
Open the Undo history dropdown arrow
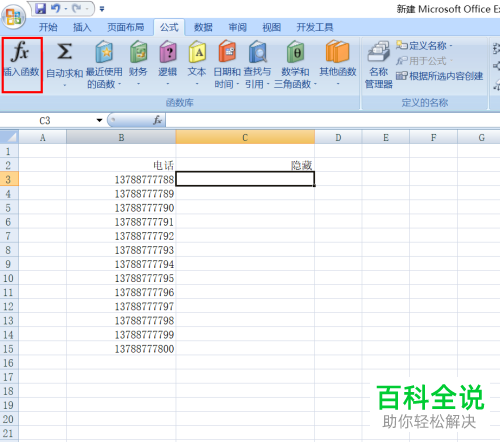click(x=66, y=9)
